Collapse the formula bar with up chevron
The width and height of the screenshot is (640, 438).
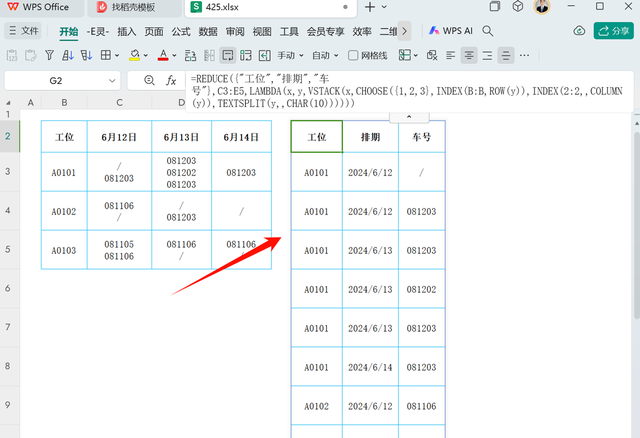(409, 117)
